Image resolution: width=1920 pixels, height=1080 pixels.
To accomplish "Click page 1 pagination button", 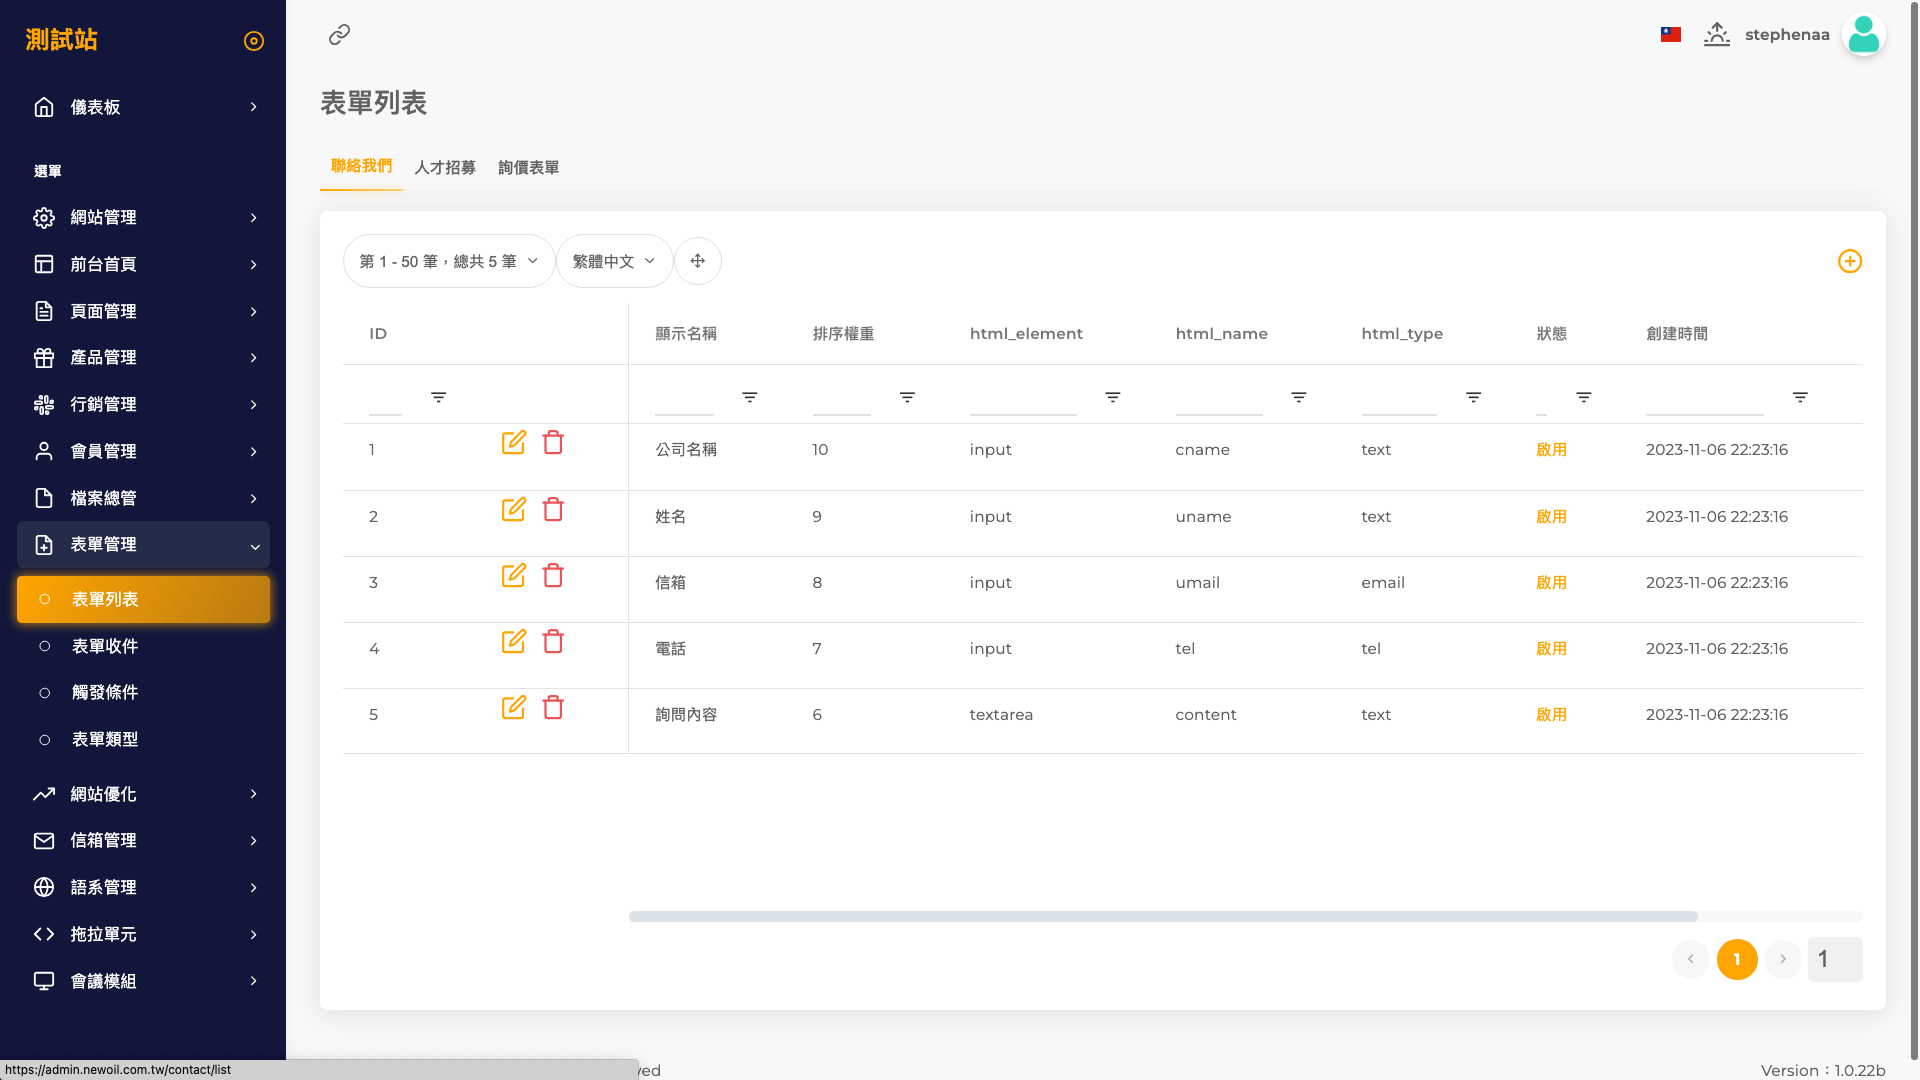I will pos(1737,959).
